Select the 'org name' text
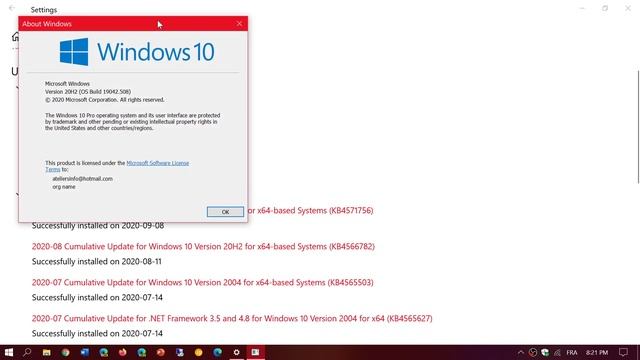640x360 pixels. 64,187
